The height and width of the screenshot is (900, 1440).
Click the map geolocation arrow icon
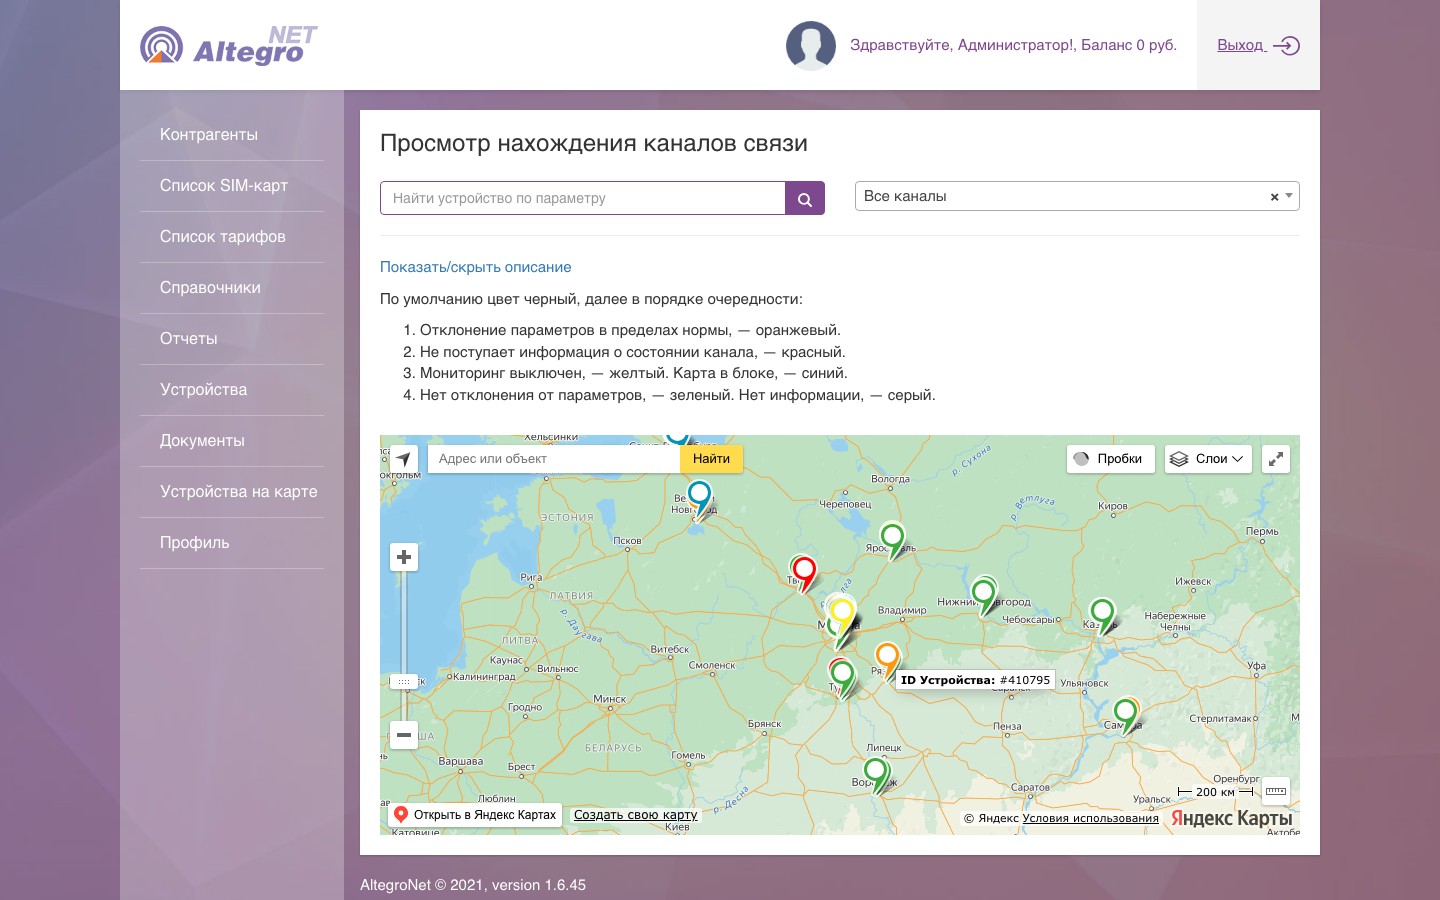[x=403, y=459]
